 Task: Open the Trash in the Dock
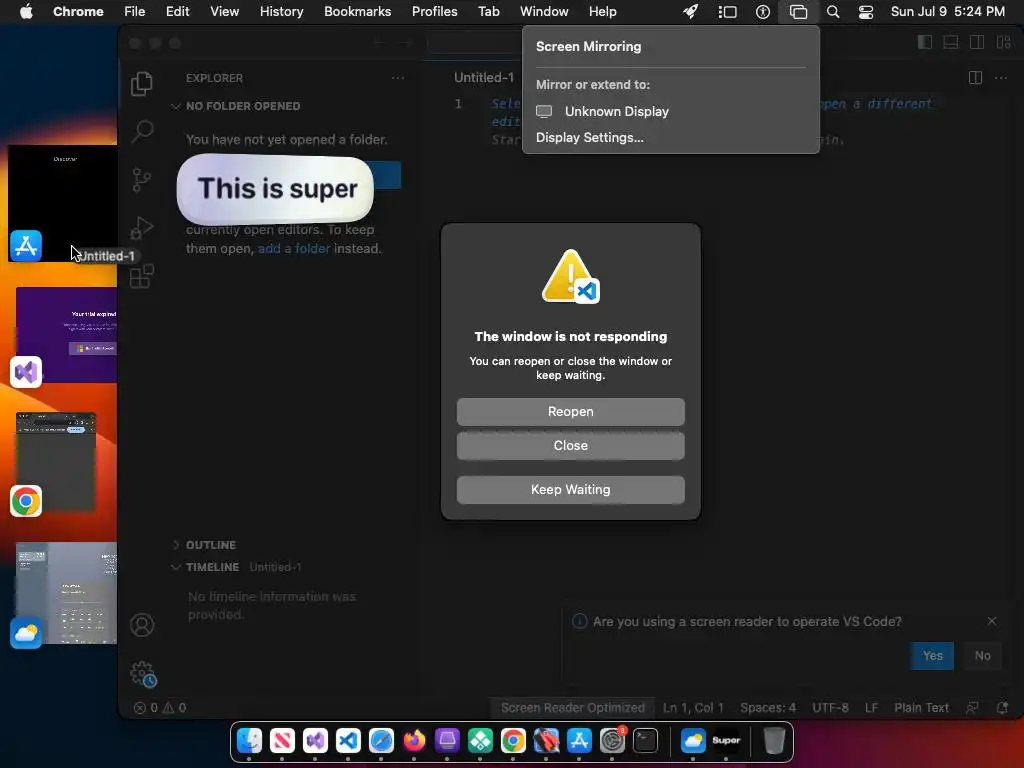(774, 741)
